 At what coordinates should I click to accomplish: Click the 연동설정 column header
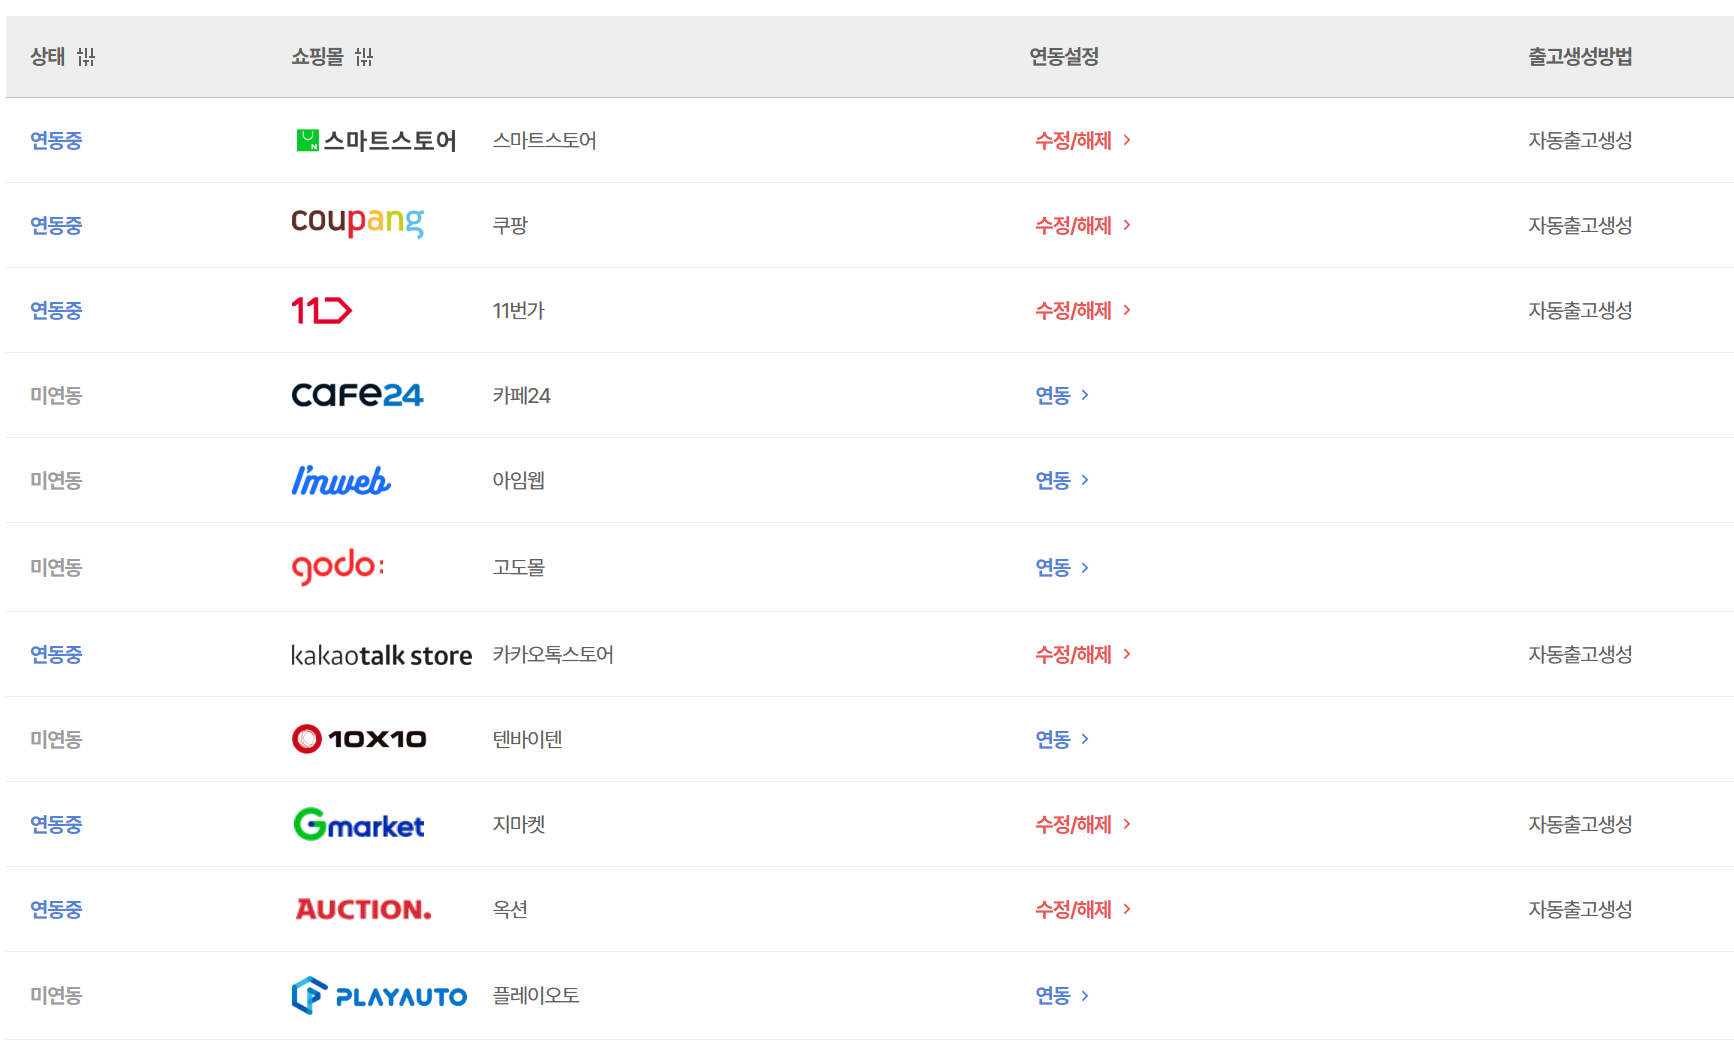[1064, 57]
